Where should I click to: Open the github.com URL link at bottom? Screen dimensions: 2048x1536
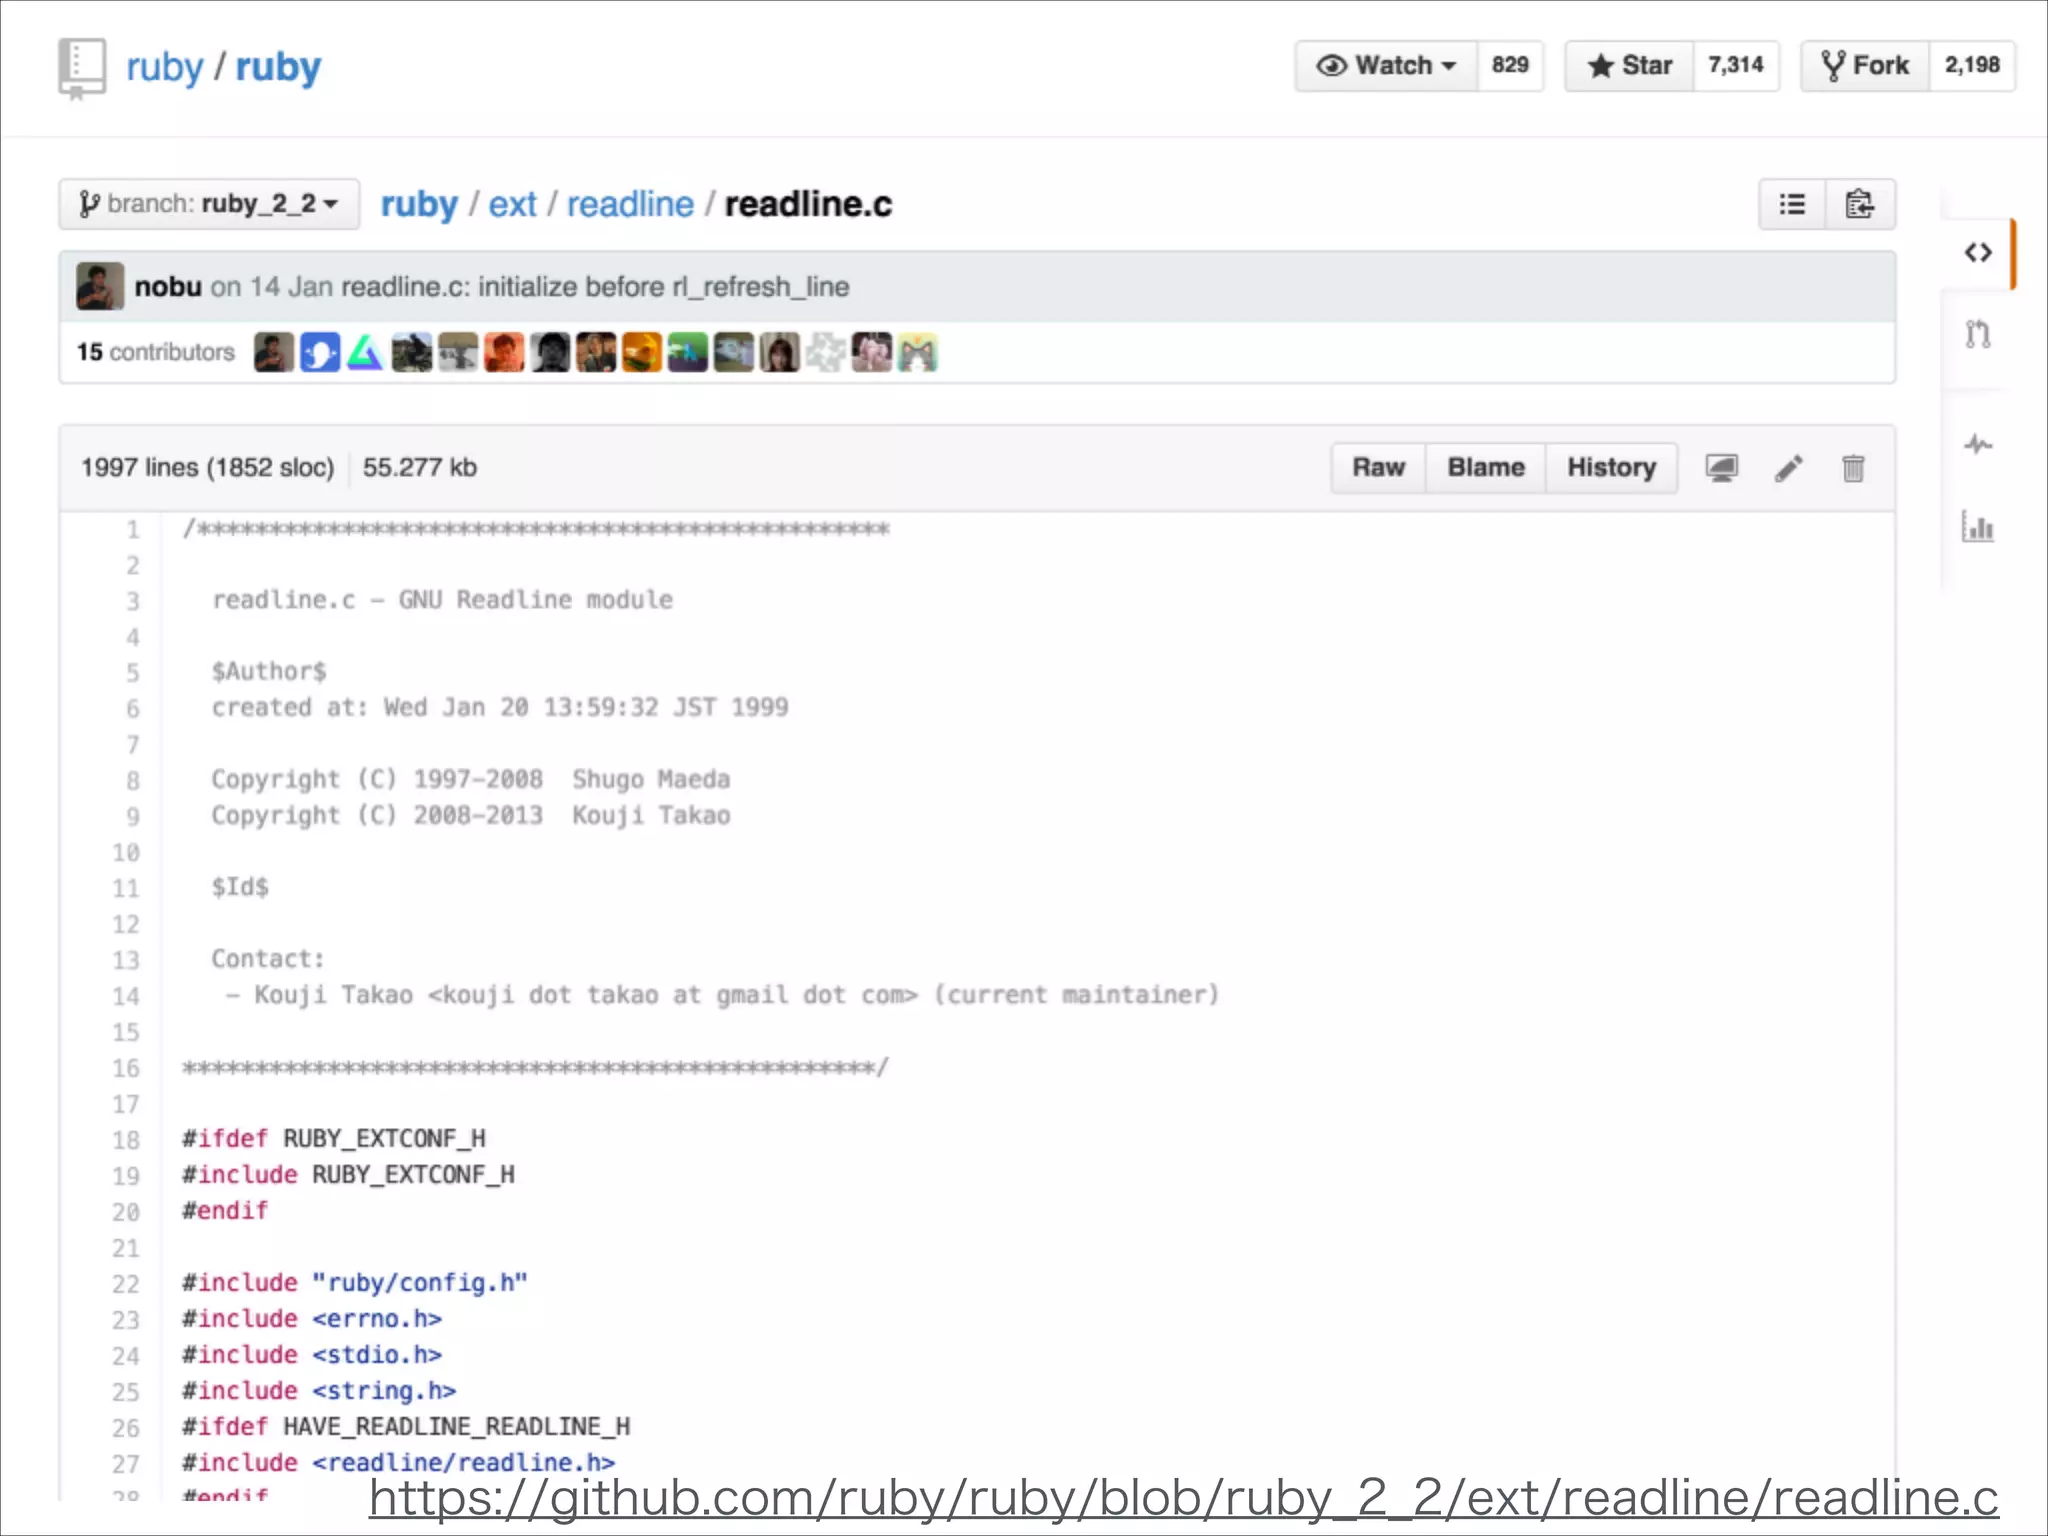click(1183, 1498)
